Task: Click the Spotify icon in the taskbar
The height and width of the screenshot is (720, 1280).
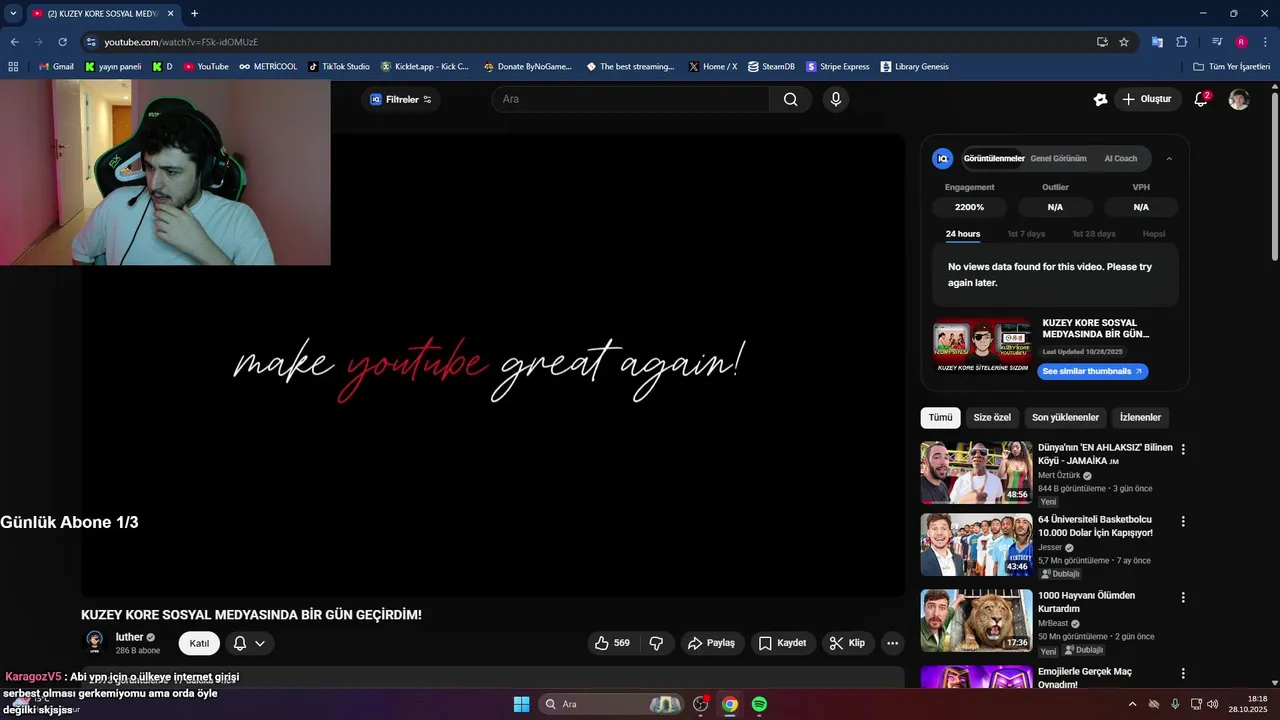Action: [759, 704]
